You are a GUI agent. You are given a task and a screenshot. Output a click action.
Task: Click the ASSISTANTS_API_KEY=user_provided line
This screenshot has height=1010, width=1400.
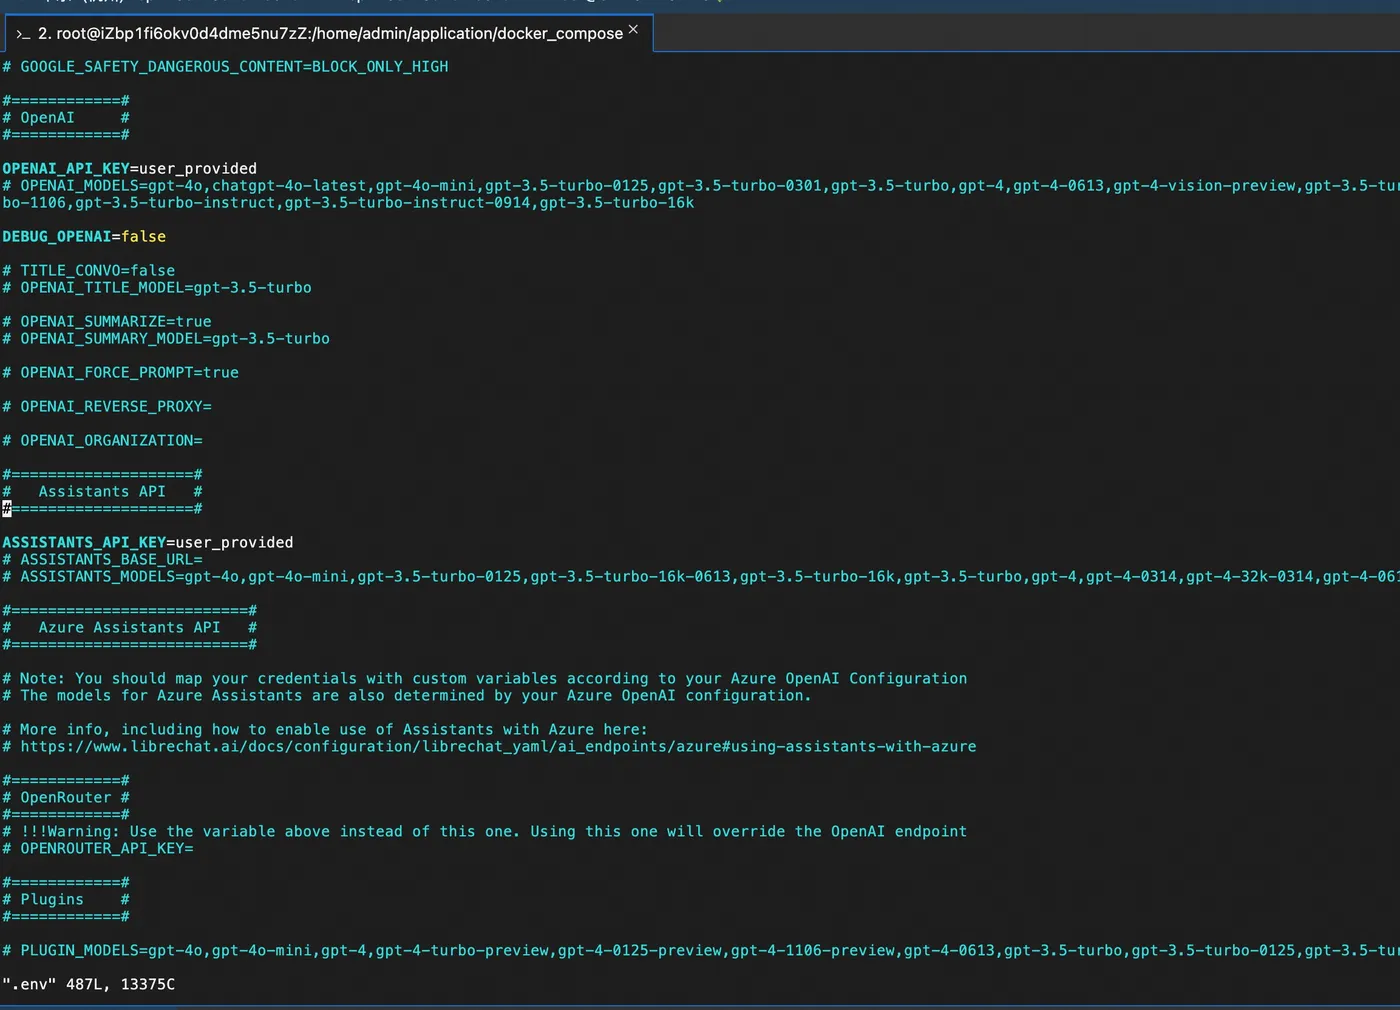click(148, 543)
